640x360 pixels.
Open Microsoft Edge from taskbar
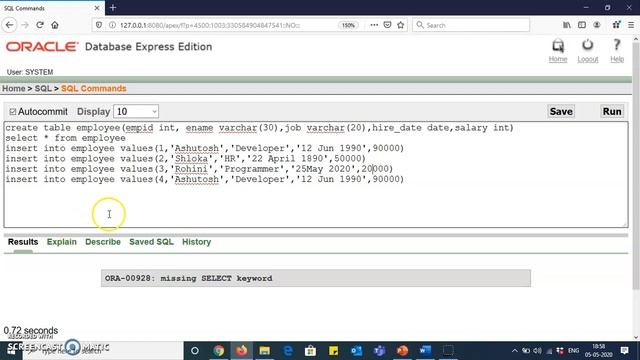point(288,350)
